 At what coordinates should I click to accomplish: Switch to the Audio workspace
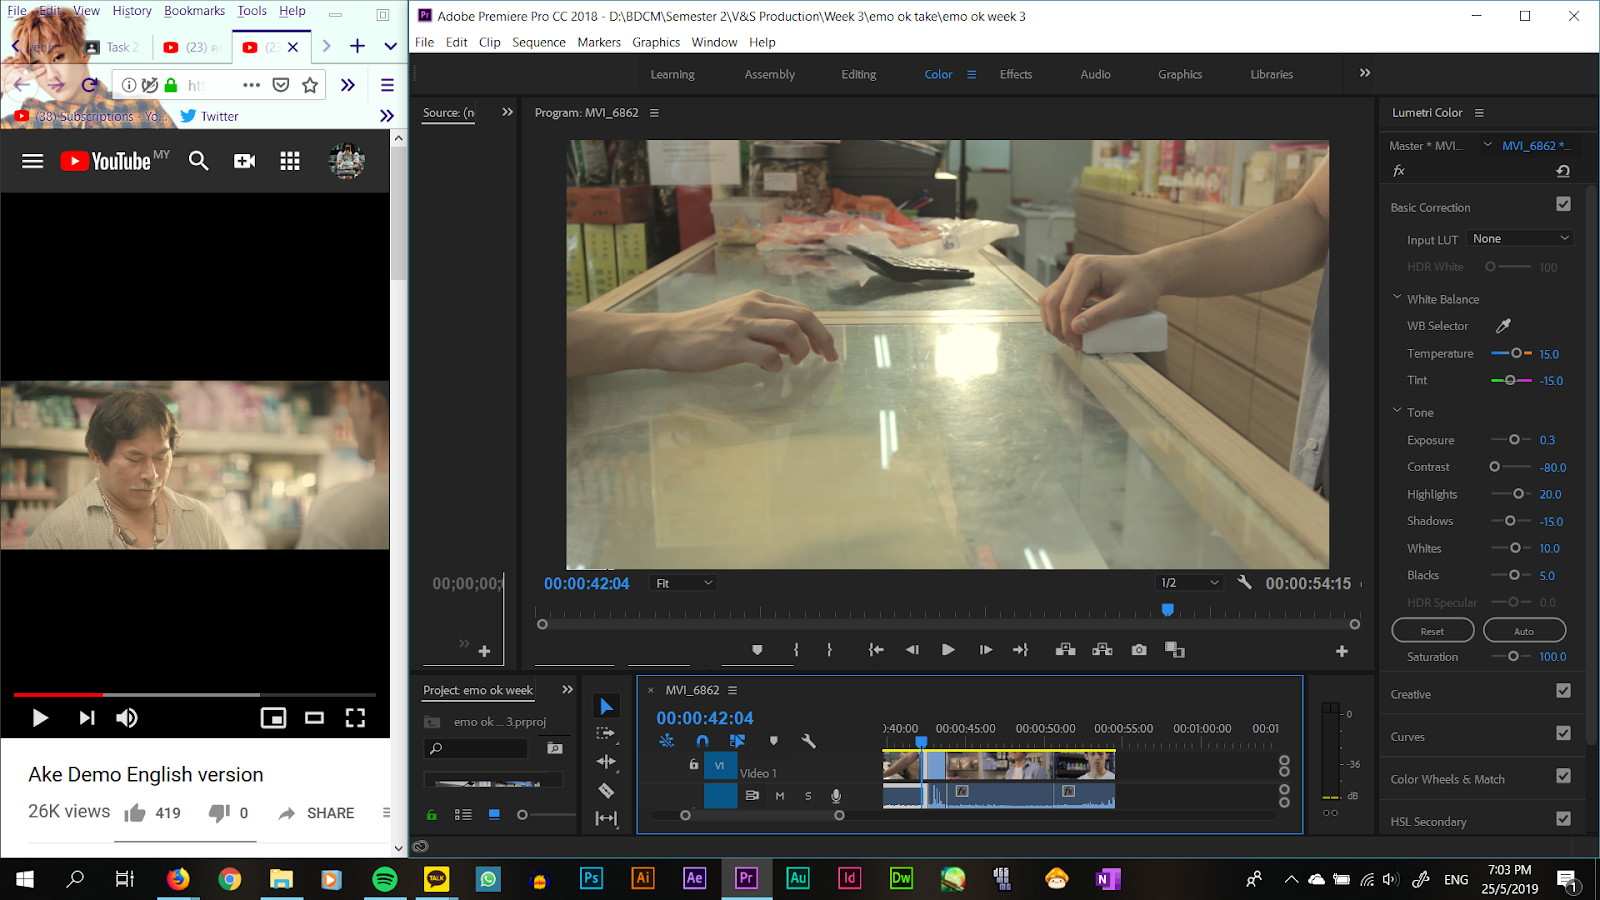(x=1095, y=74)
